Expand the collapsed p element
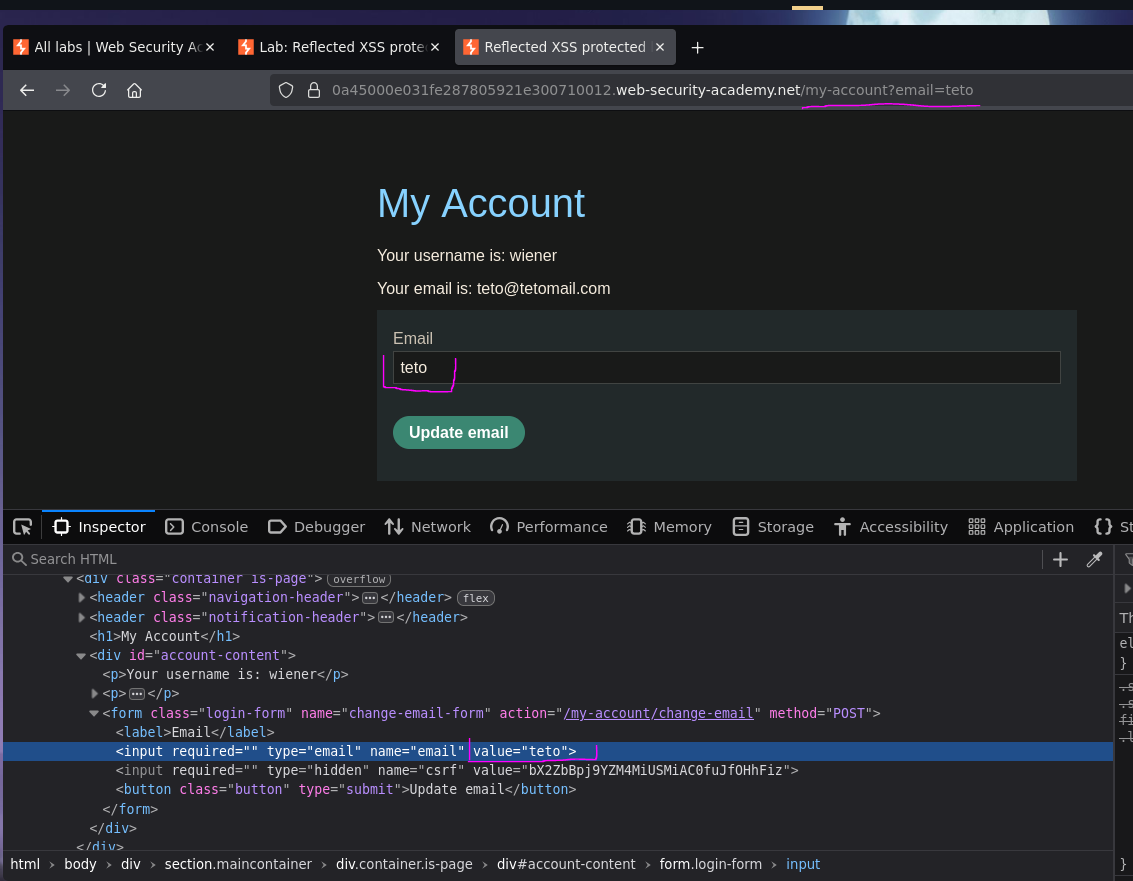The width and height of the screenshot is (1133, 881). (x=94, y=694)
